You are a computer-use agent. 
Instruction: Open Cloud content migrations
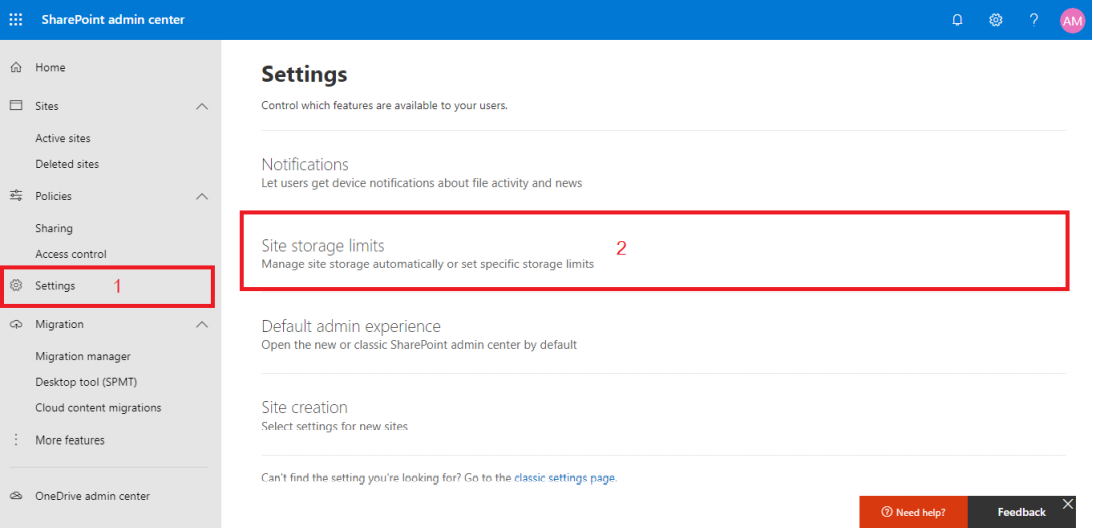pyautogui.click(x=98, y=407)
